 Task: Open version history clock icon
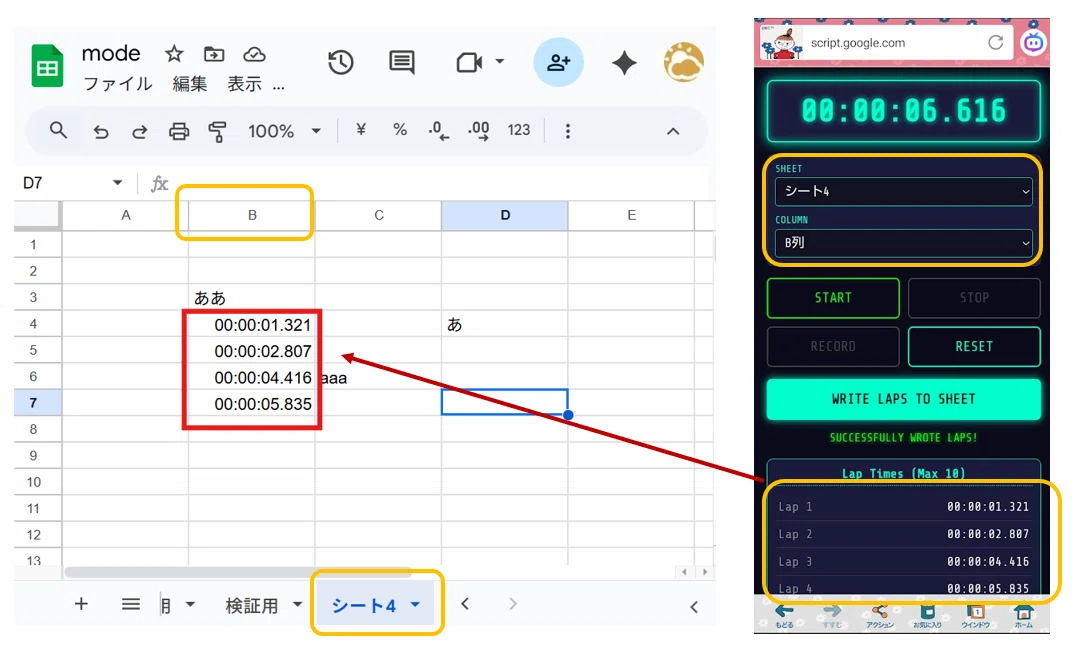click(341, 63)
